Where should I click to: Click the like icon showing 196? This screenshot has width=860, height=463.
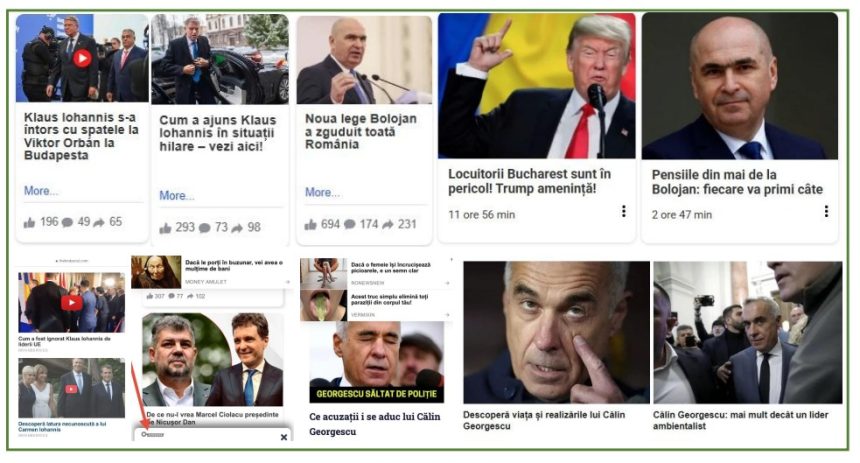30,223
